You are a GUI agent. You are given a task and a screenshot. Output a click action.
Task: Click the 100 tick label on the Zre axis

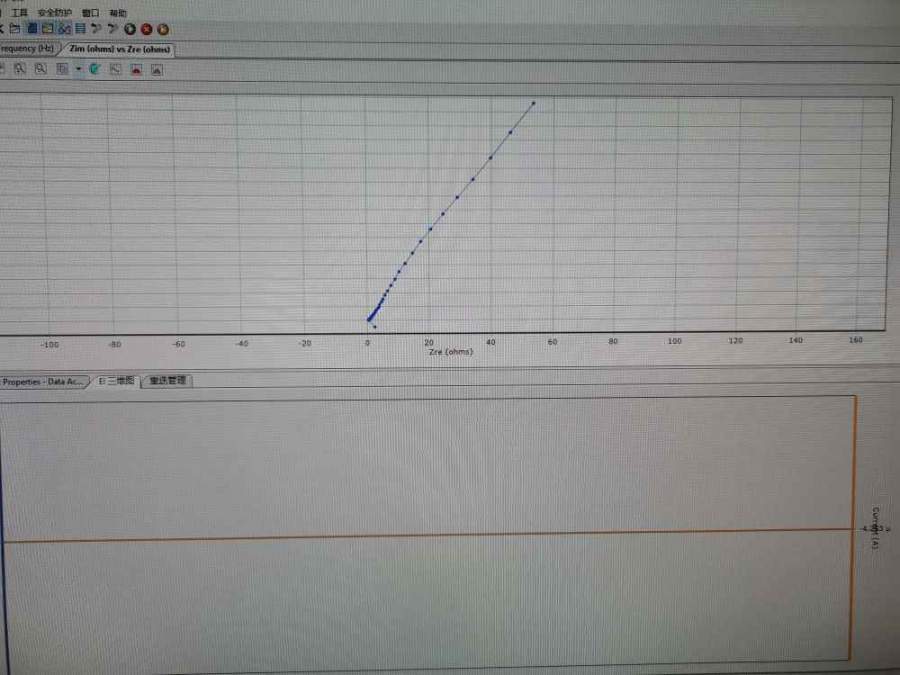click(674, 341)
